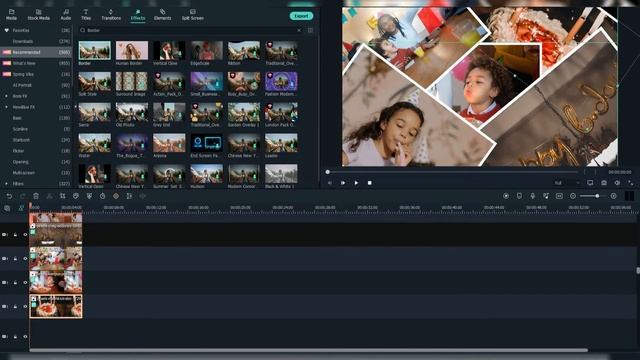
Task: Select the Human Border effect thumbnail
Action: click(132, 51)
